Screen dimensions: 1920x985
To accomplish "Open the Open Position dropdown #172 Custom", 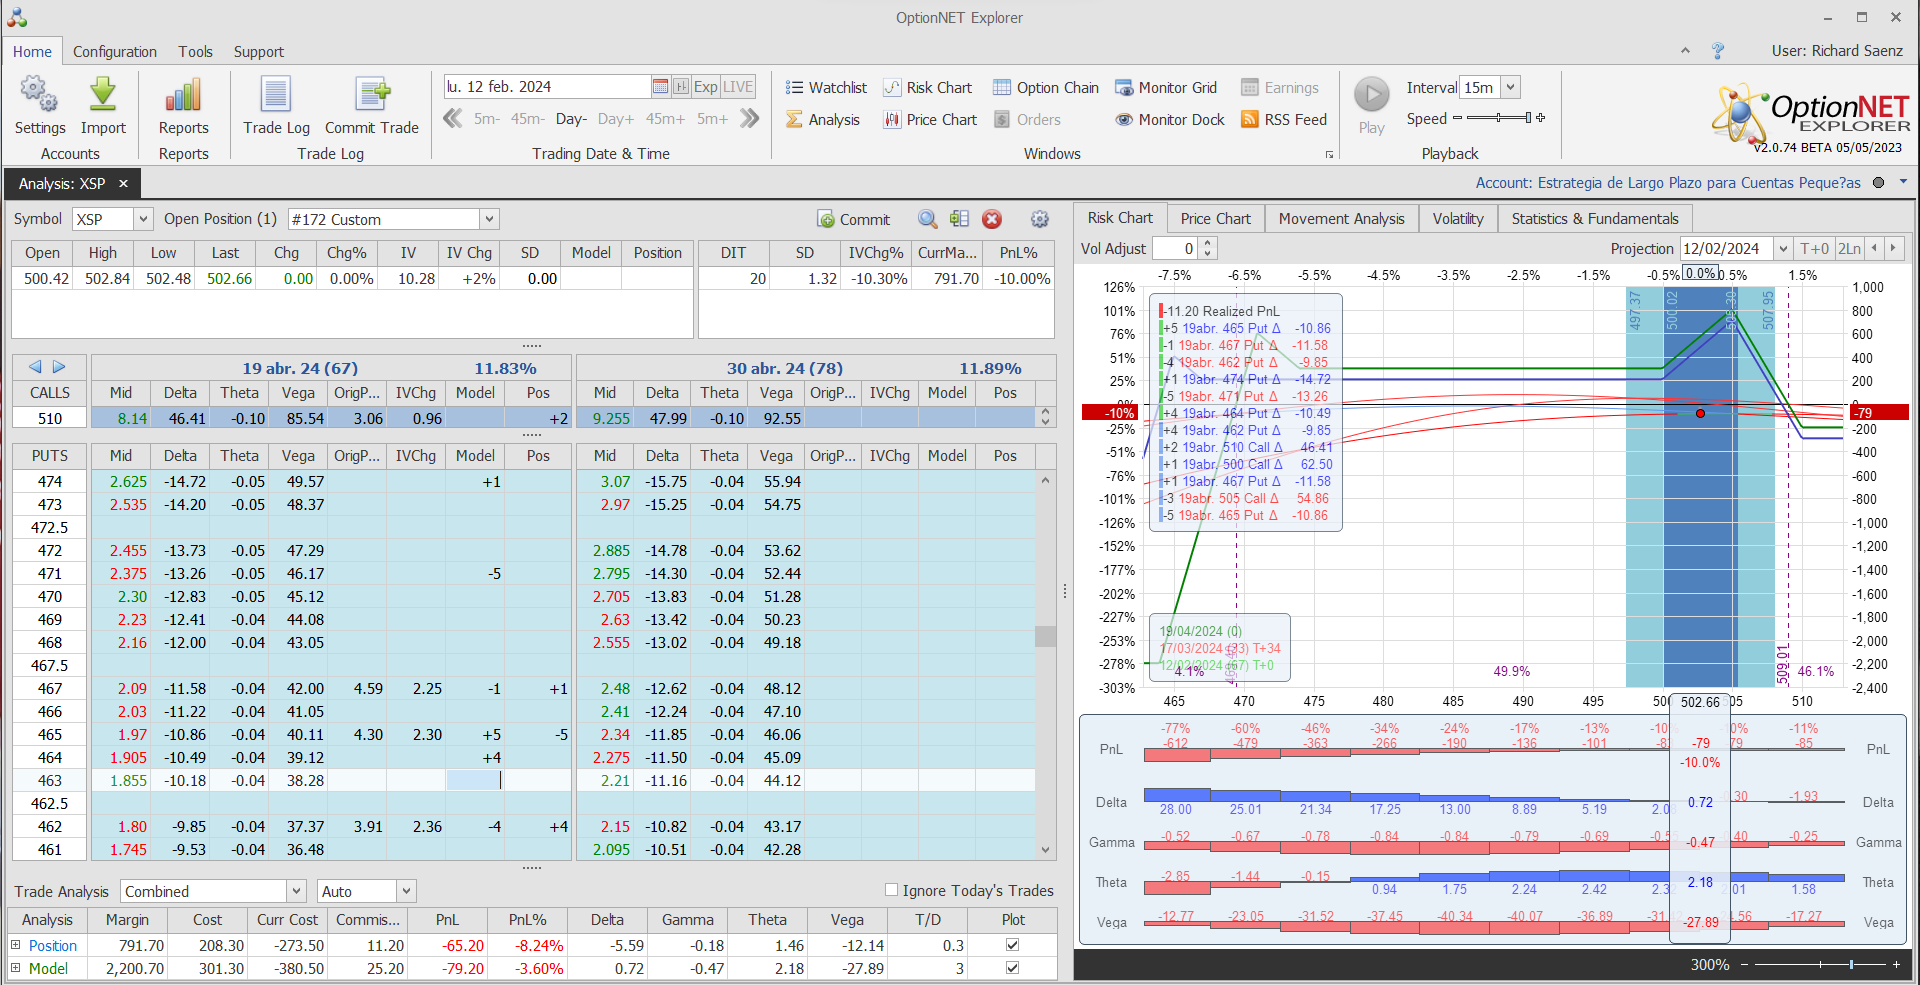I will tap(489, 219).
